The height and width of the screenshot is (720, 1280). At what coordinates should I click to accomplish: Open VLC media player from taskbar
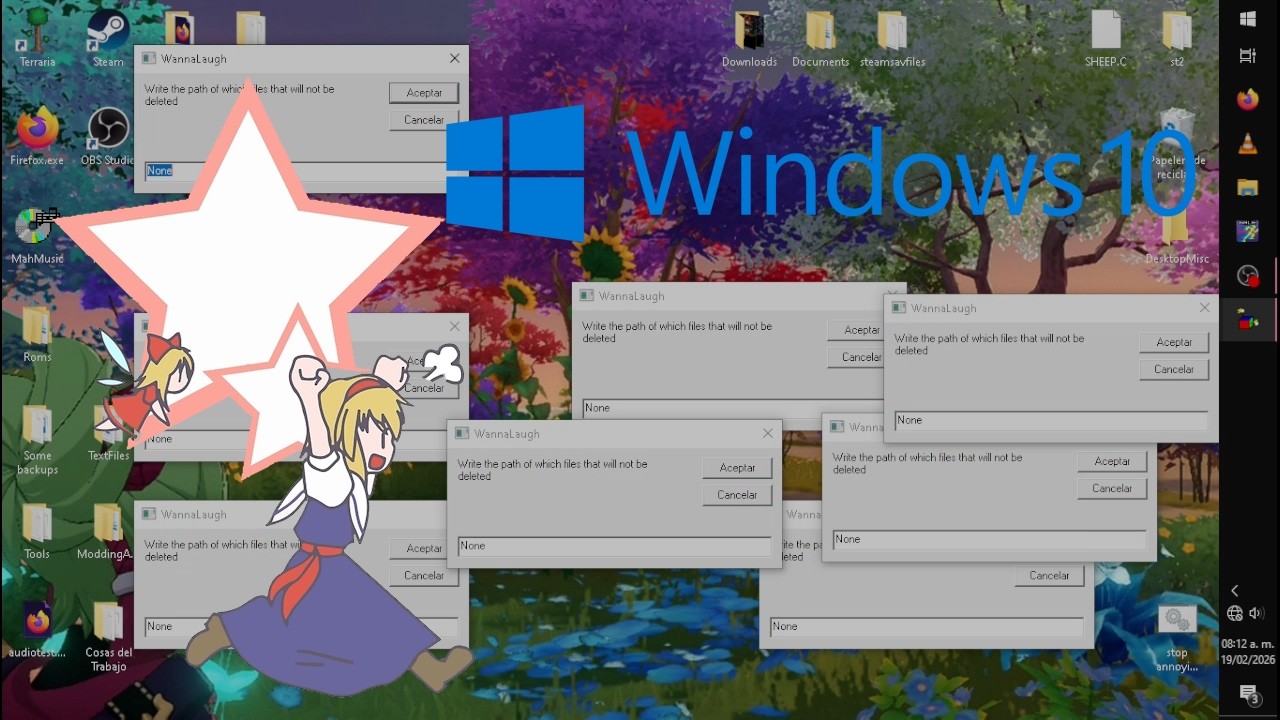1248,144
